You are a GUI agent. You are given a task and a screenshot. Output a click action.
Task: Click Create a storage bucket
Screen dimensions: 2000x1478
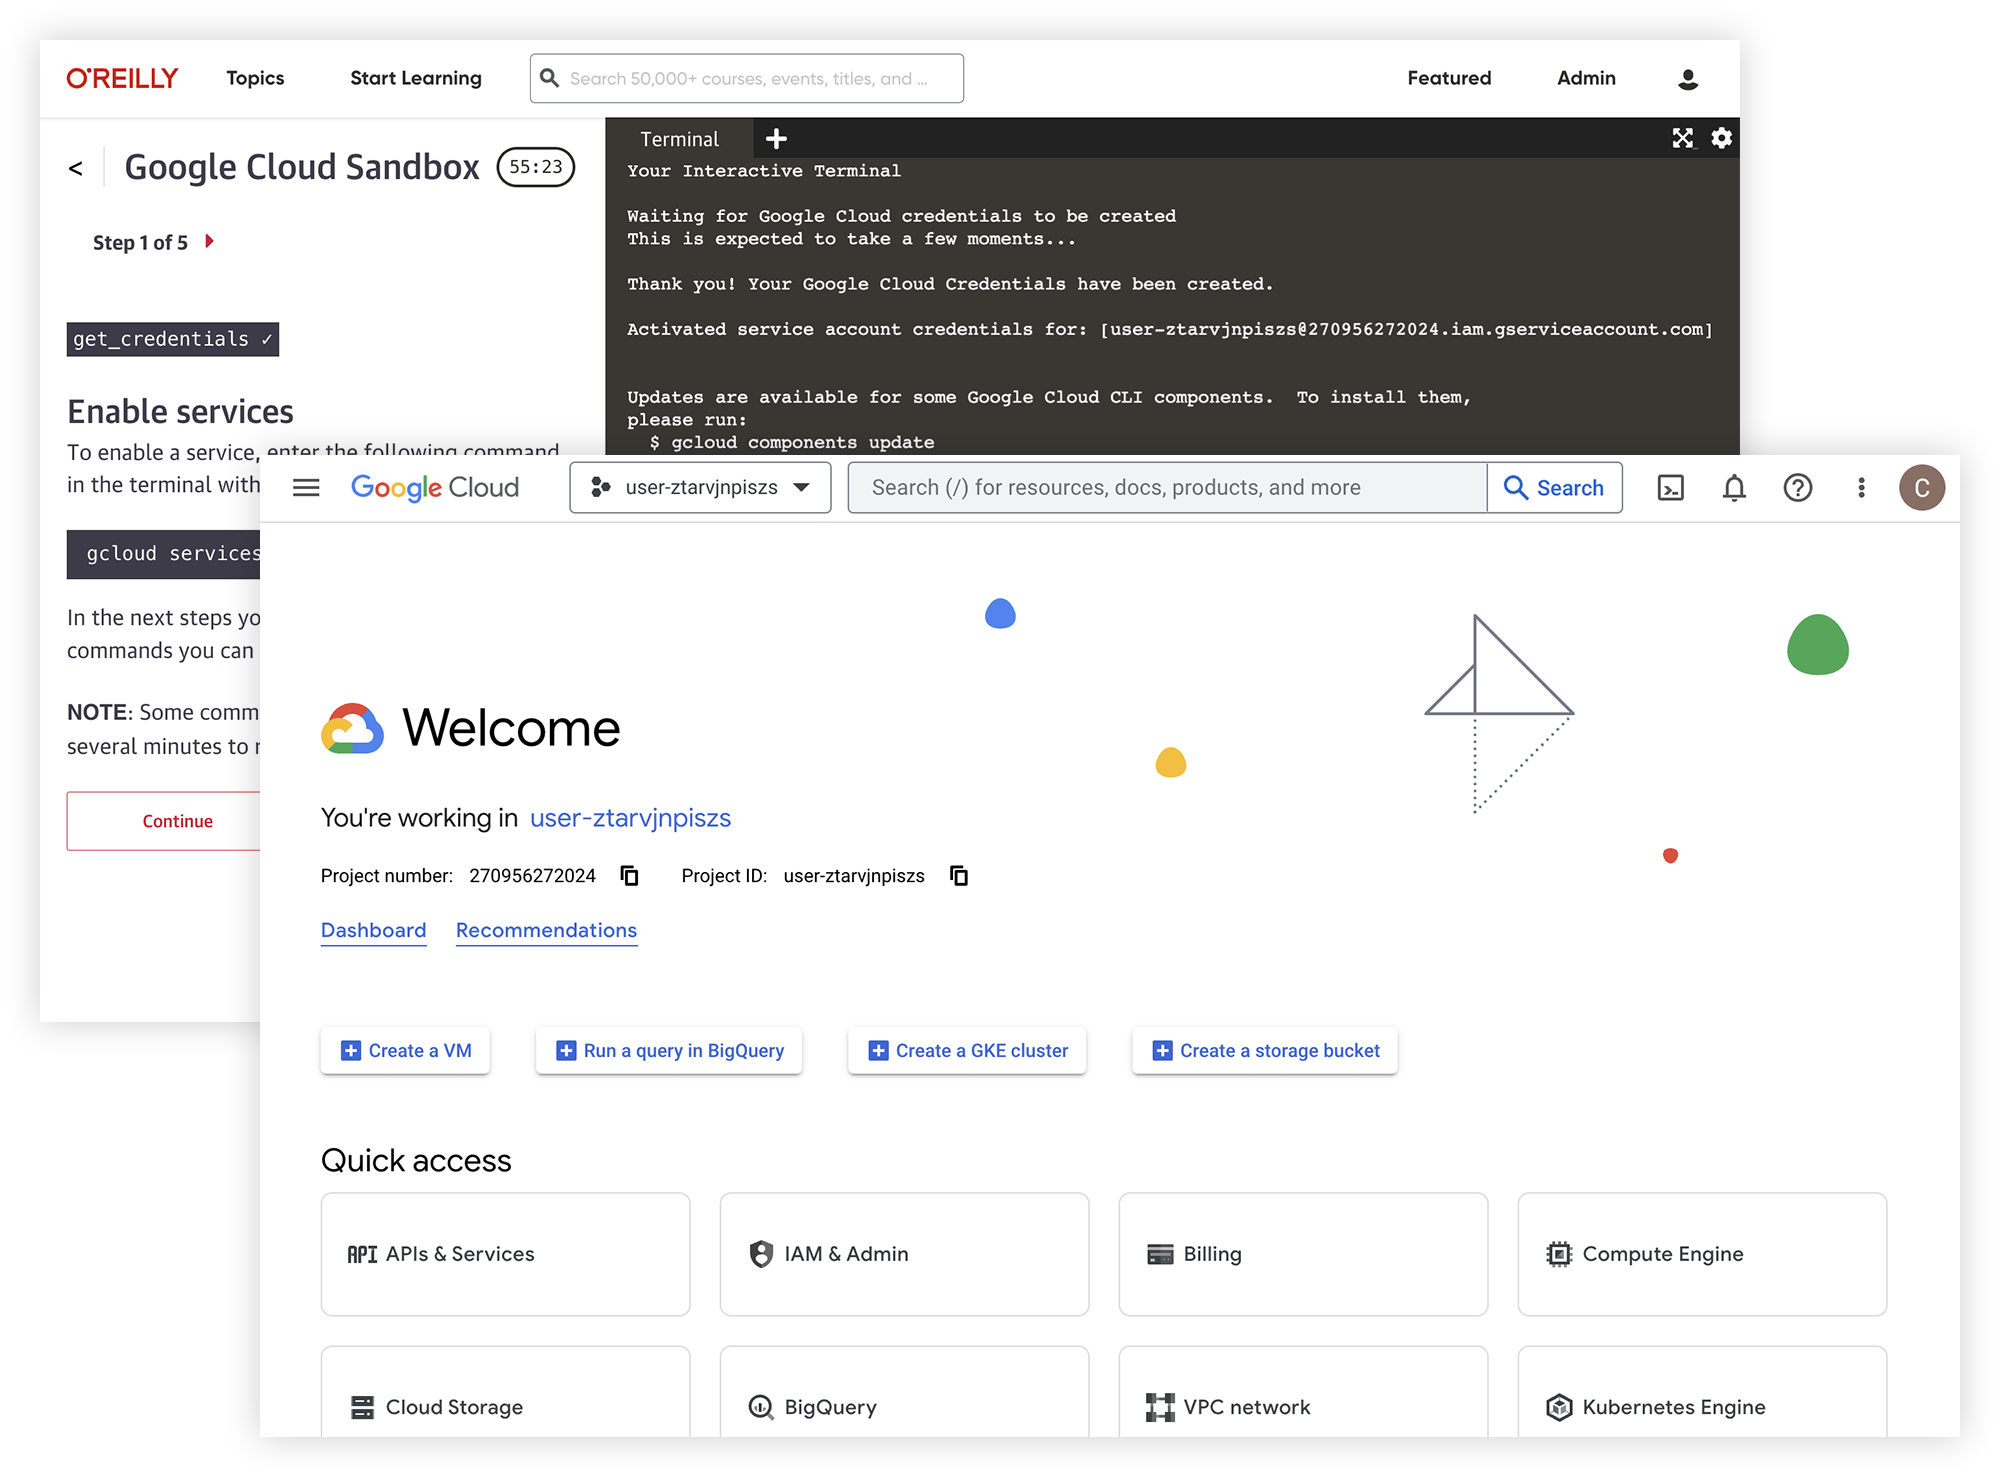click(x=1265, y=1051)
